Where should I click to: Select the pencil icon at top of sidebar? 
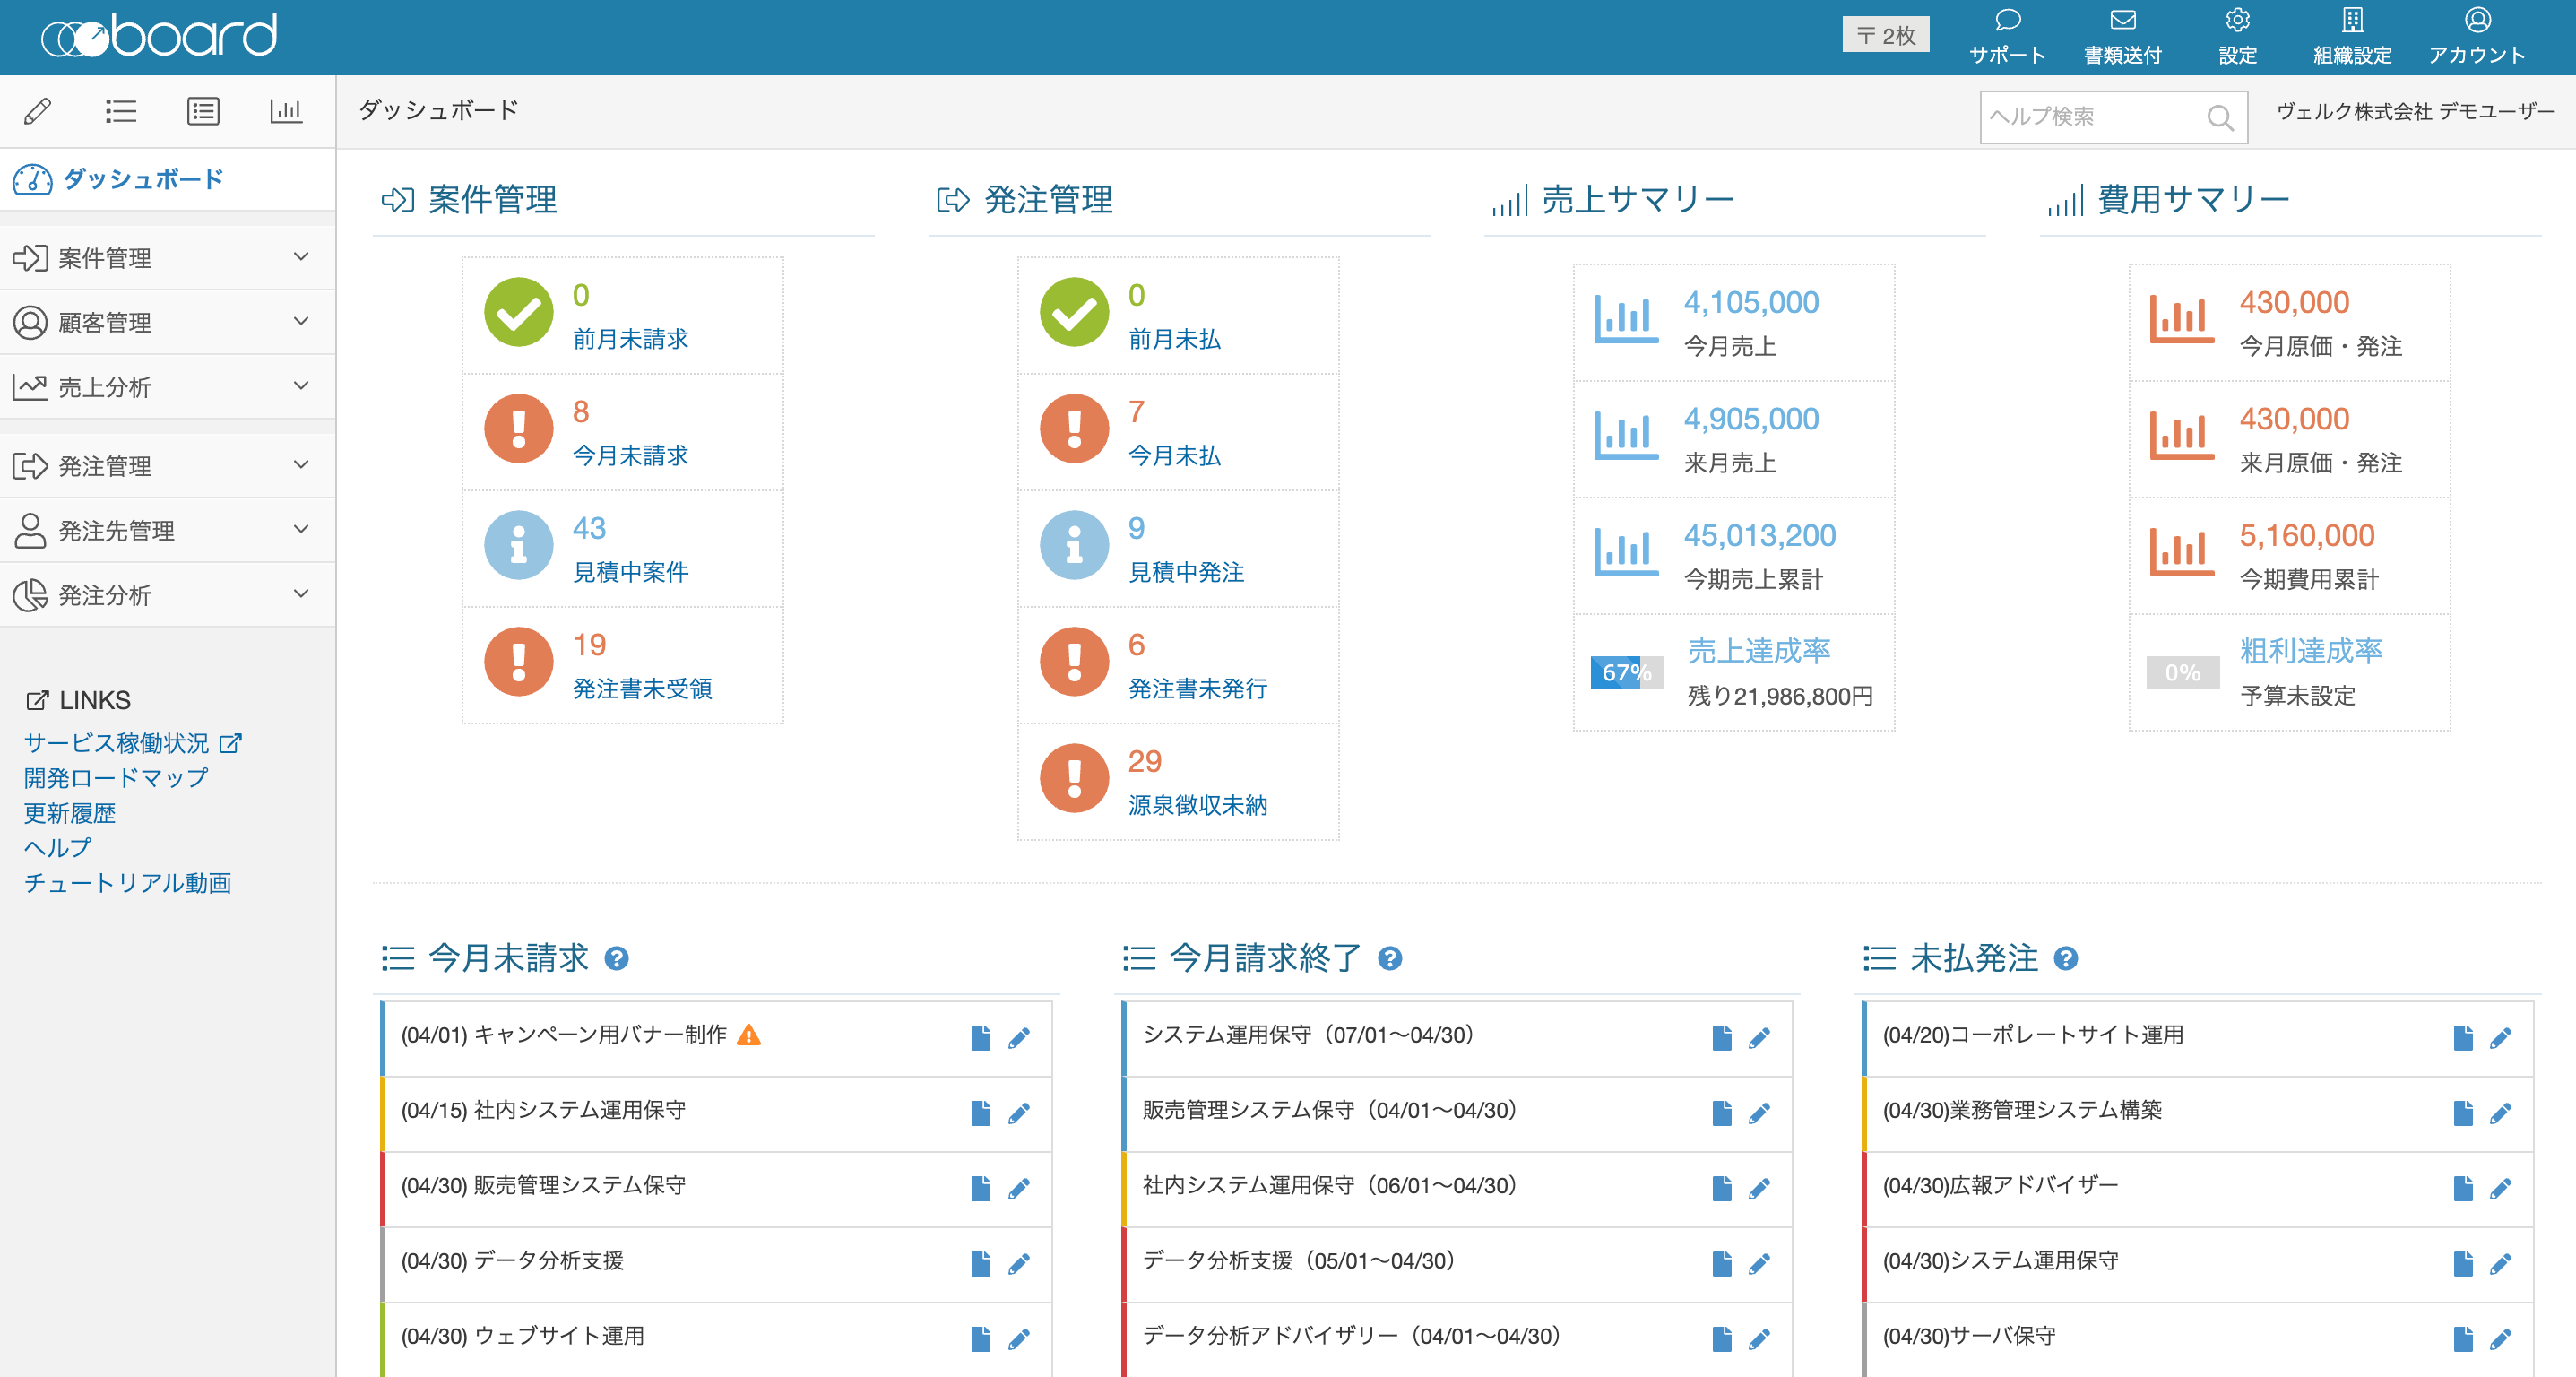point(38,111)
